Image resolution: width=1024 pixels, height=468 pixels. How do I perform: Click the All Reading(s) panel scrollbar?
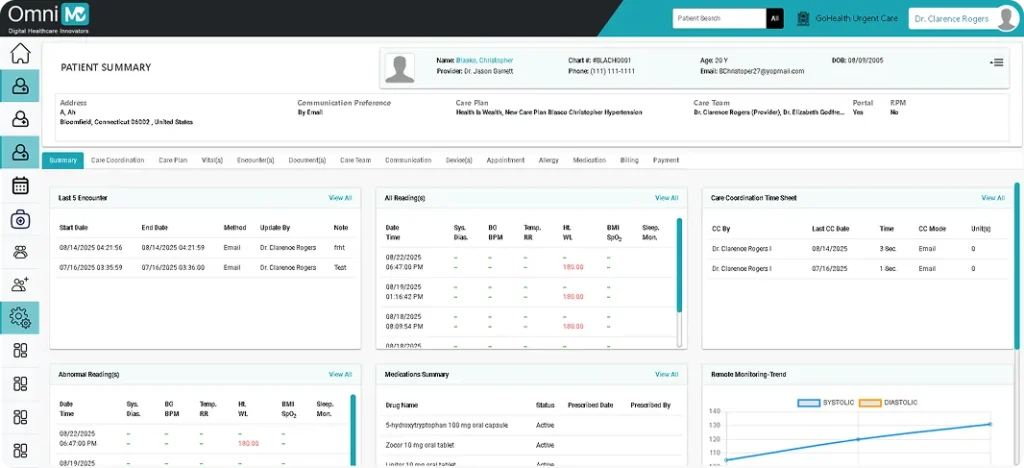pos(679,264)
